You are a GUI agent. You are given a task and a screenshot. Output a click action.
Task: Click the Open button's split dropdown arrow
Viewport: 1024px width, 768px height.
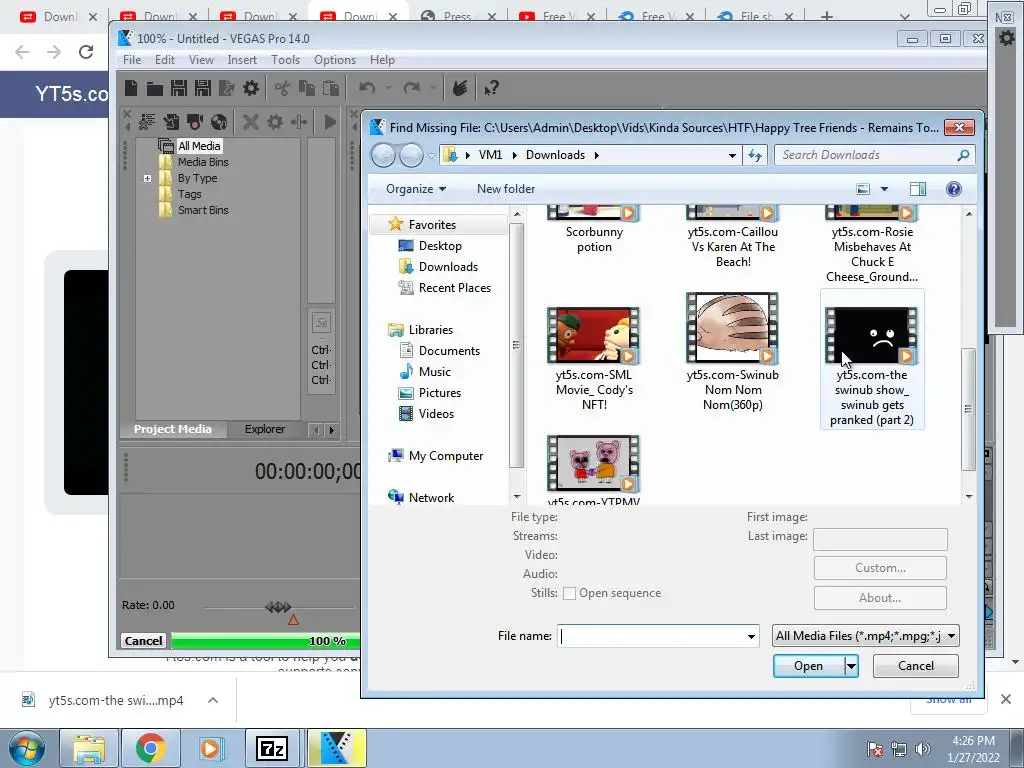851,666
